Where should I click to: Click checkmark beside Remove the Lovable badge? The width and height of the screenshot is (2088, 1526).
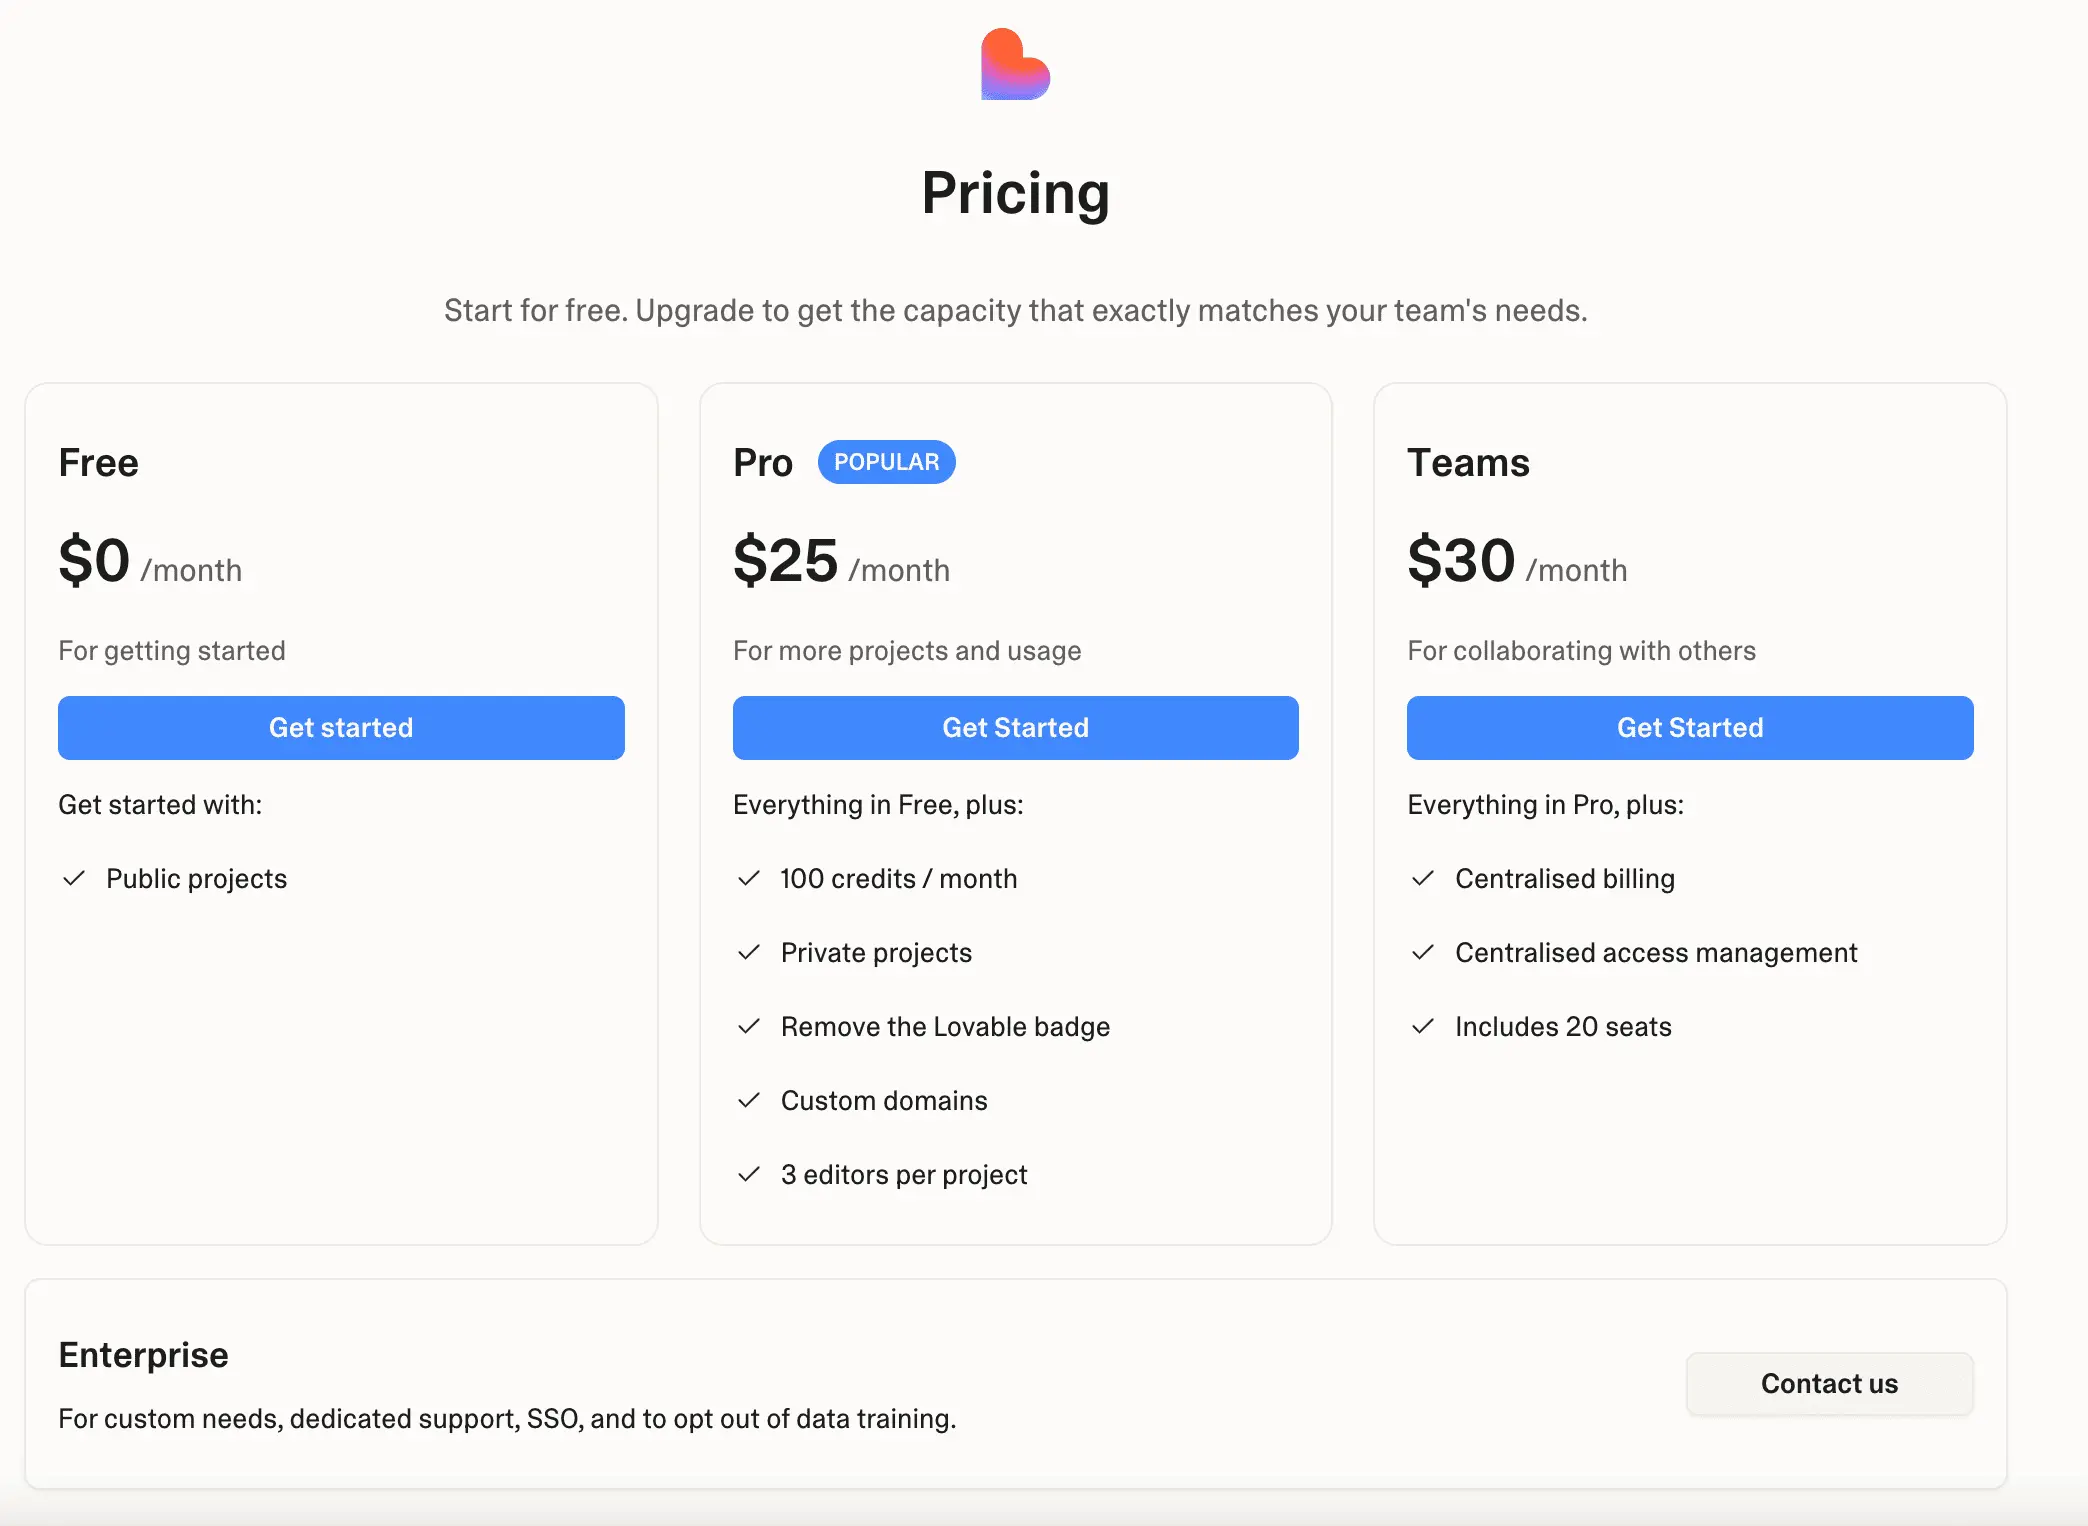[749, 1026]
